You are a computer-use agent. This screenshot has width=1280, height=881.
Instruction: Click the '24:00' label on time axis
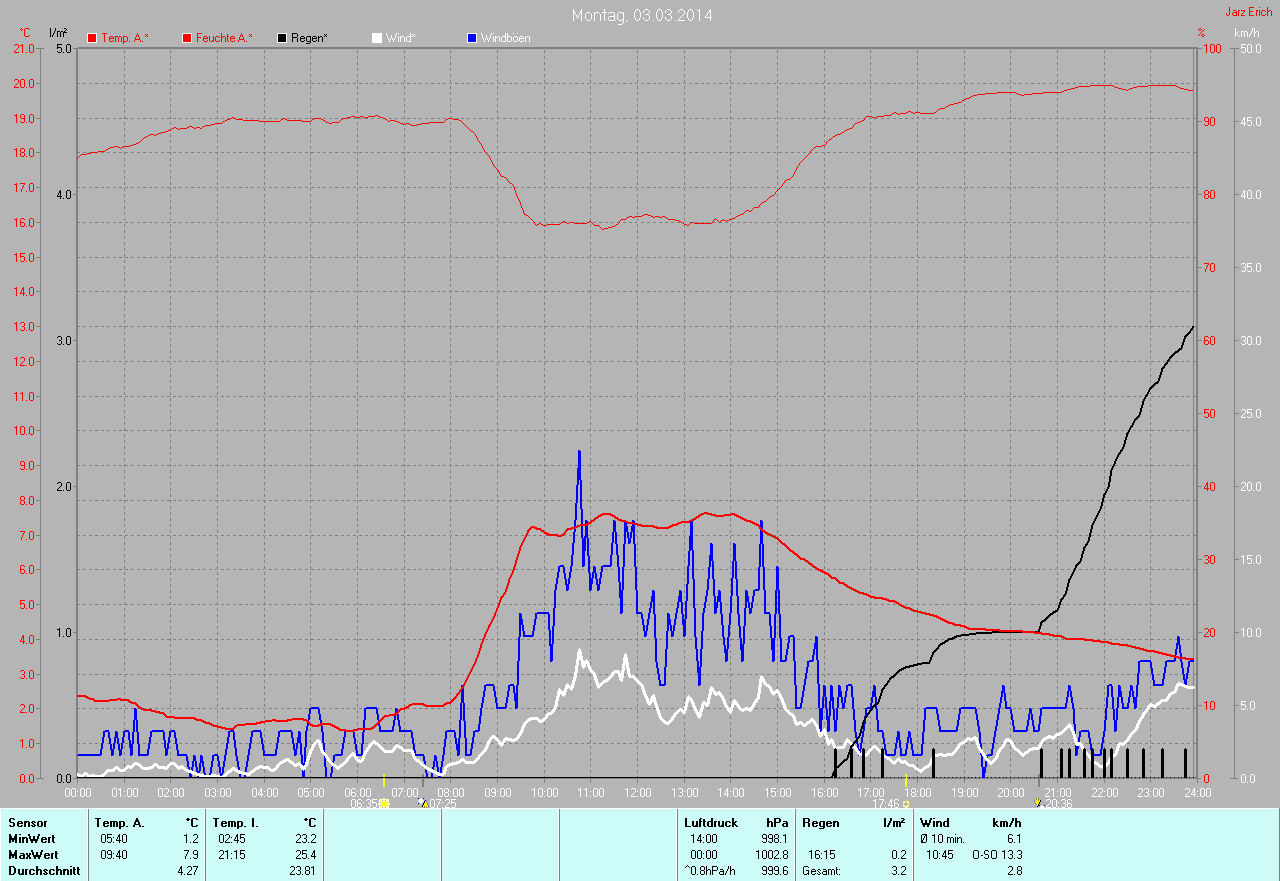point(1197,792)
